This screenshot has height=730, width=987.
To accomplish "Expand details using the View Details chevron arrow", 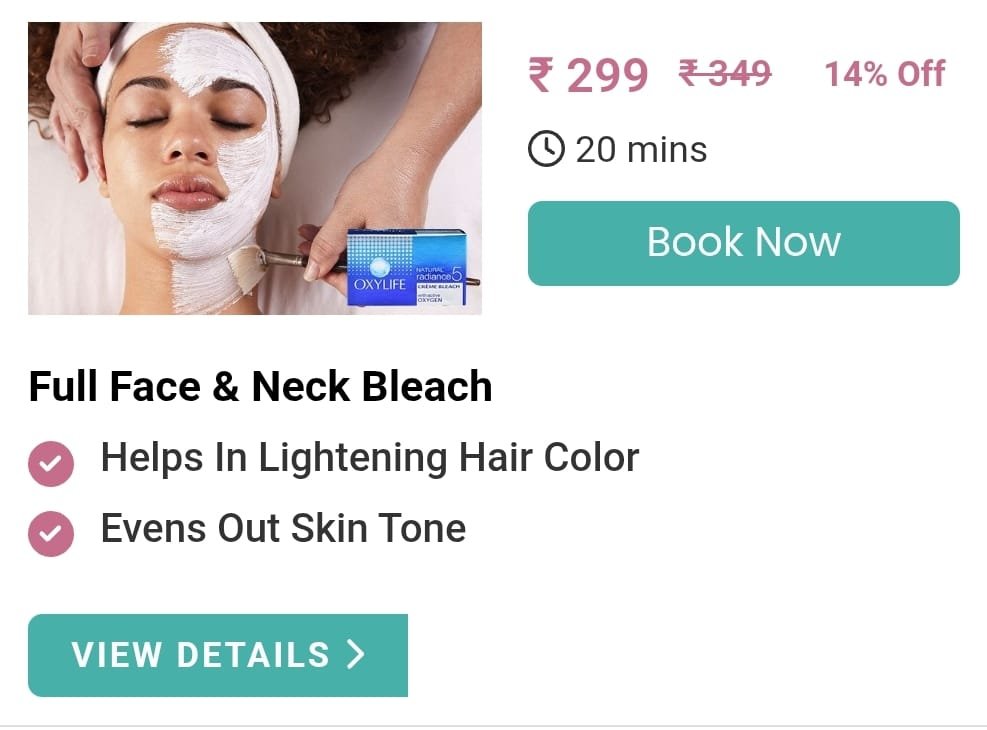I will pyautogui.click(x=356, y=654).
